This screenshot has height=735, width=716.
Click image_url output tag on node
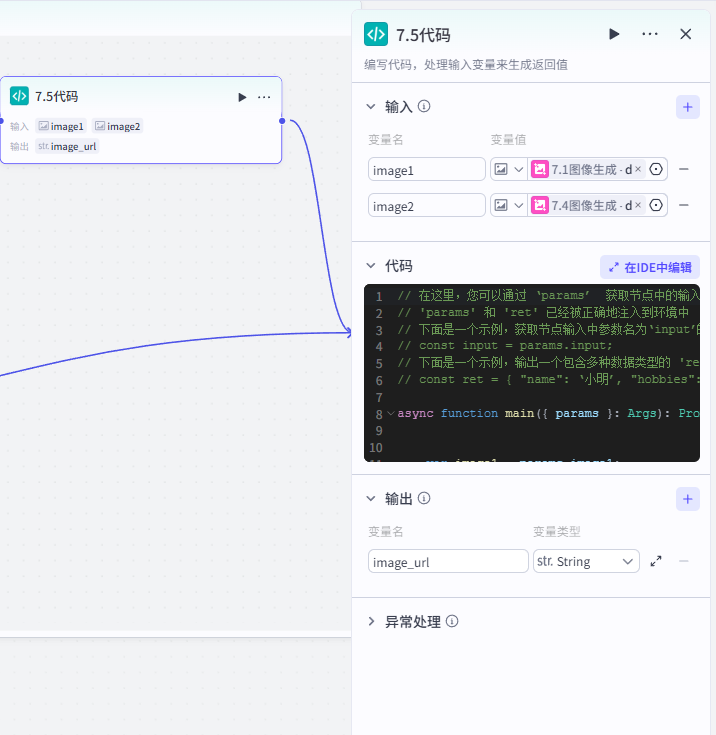point(67,146)
